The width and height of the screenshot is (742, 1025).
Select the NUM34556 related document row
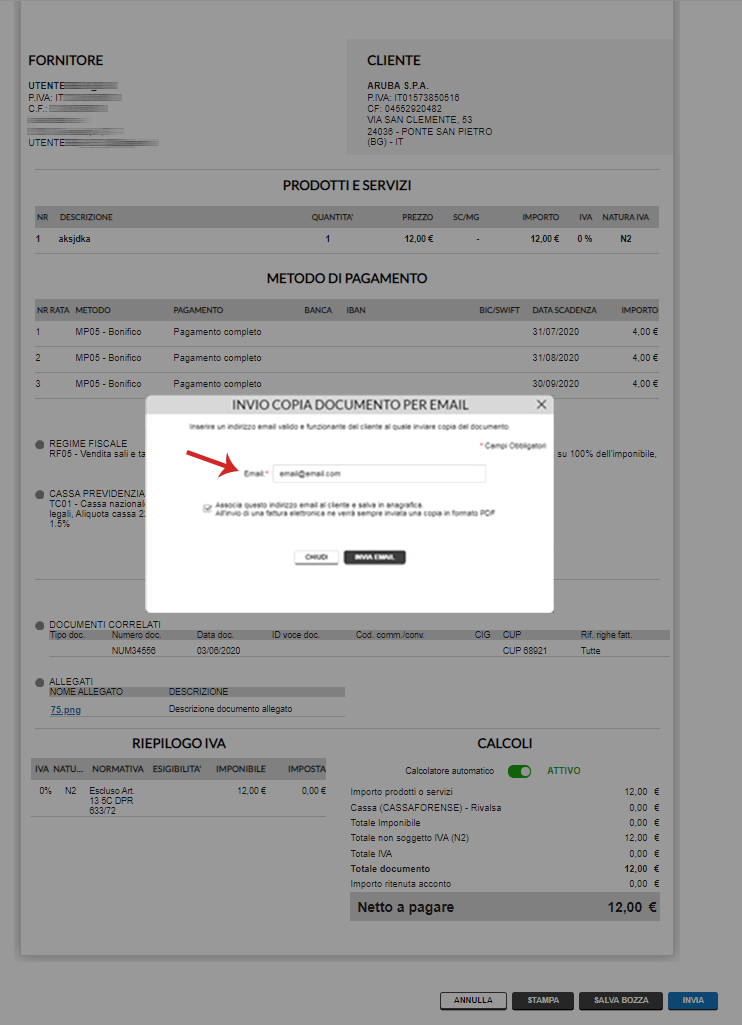[347, 650]
